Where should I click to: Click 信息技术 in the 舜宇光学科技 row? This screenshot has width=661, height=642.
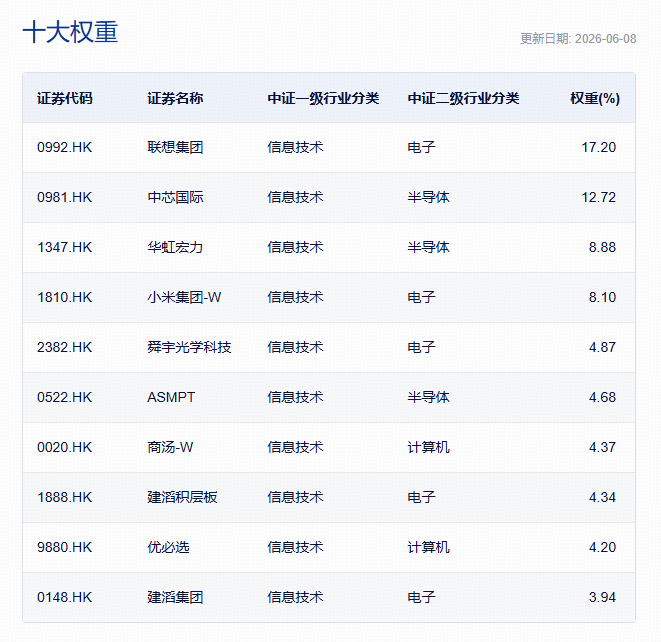(x=295, y=347)
